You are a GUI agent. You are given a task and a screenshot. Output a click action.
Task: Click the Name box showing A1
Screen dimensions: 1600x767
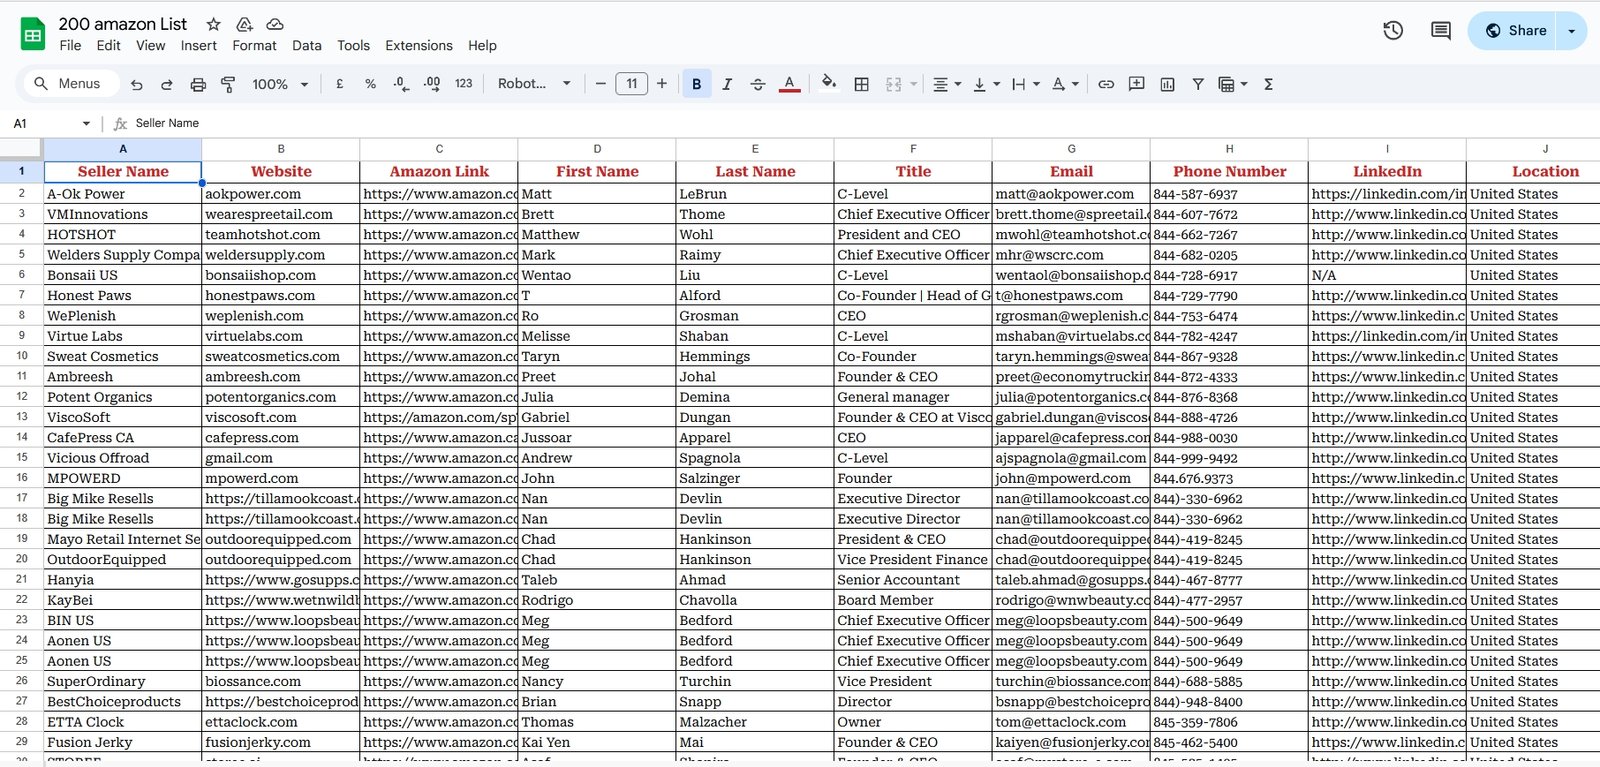click(x=45, y=123)
